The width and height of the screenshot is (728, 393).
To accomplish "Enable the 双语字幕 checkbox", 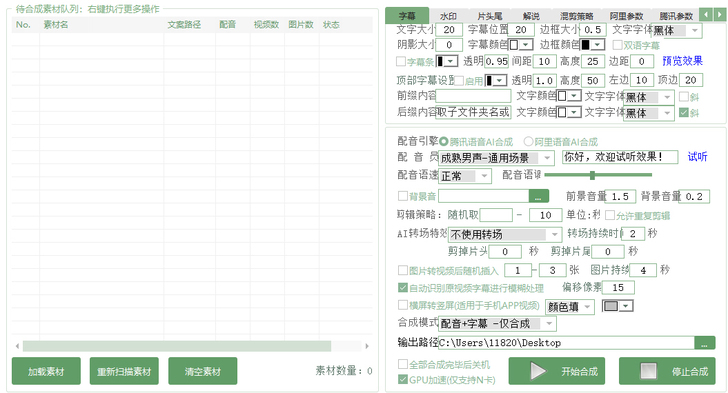I will coord(617,45).
